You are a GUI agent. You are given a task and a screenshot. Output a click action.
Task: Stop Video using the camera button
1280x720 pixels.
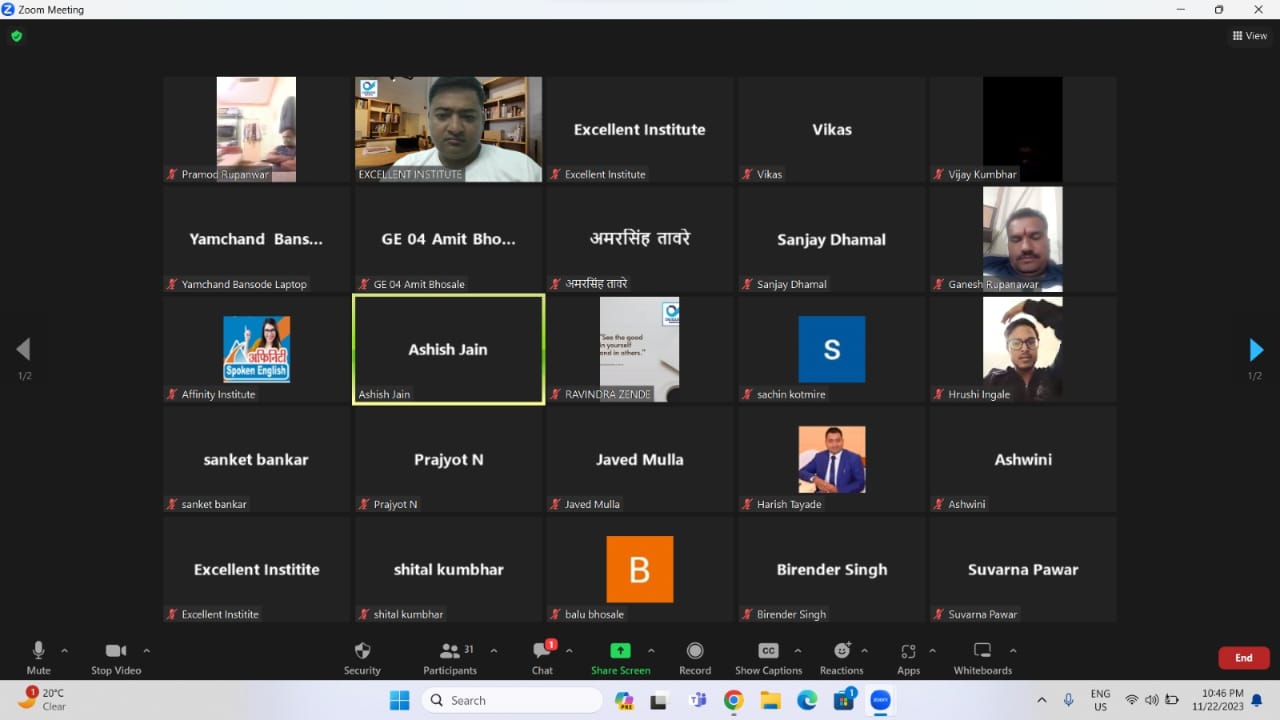pos(116,658)
